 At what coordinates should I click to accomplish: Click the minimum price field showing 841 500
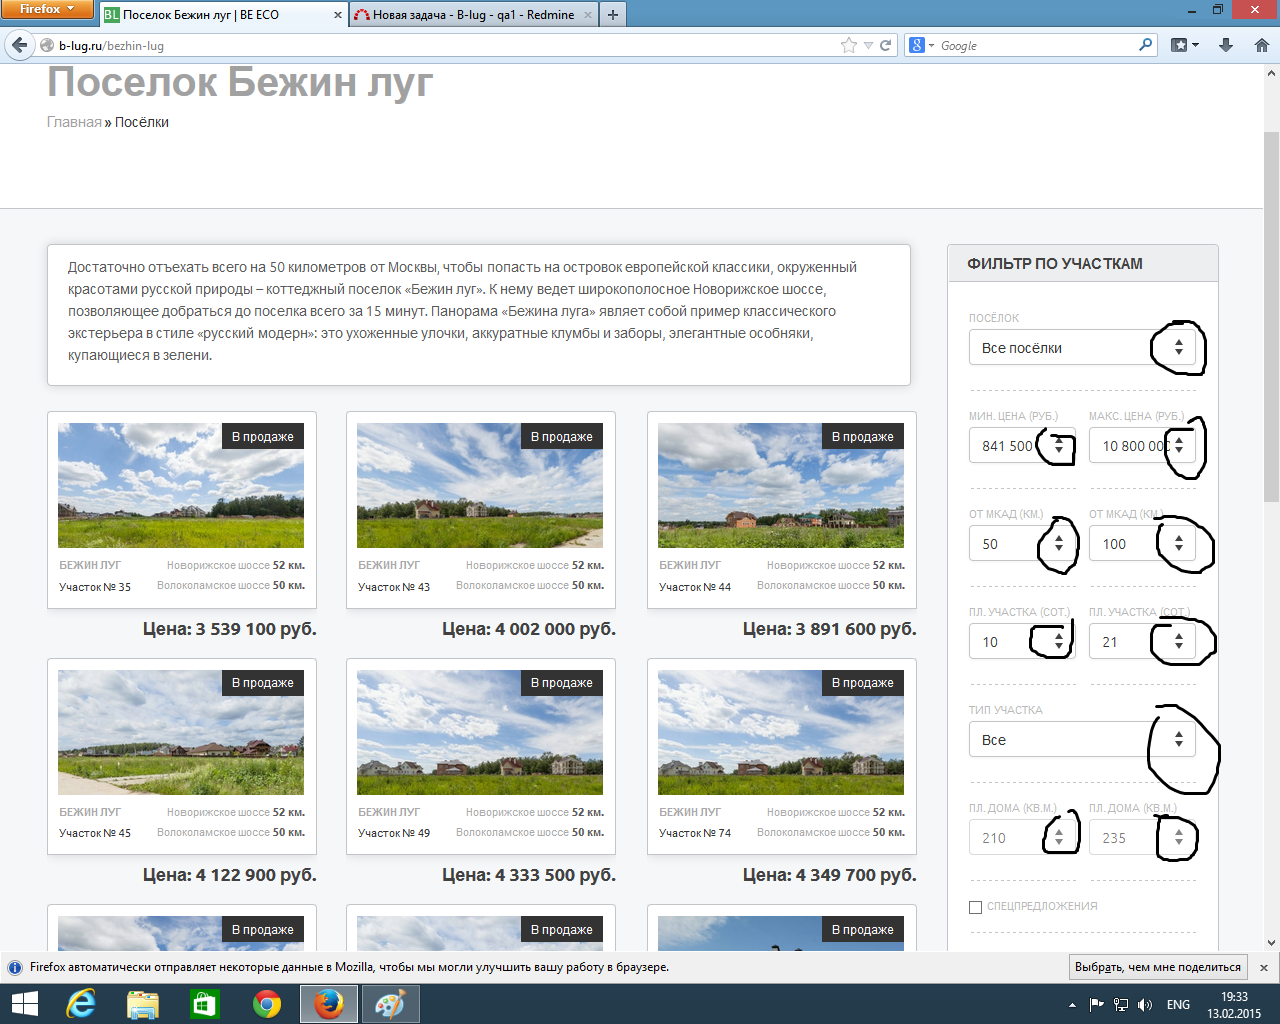pyautogui.click(x=1005, y=446)
